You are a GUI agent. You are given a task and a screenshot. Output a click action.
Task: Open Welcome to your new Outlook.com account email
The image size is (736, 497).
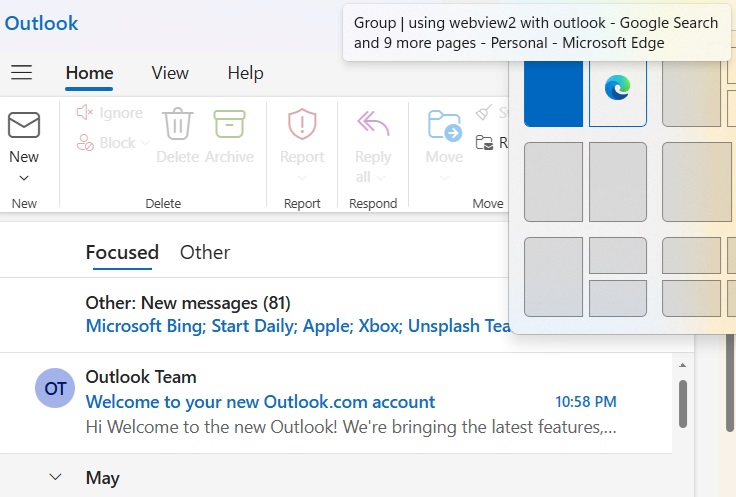click(x=260, y=402)
